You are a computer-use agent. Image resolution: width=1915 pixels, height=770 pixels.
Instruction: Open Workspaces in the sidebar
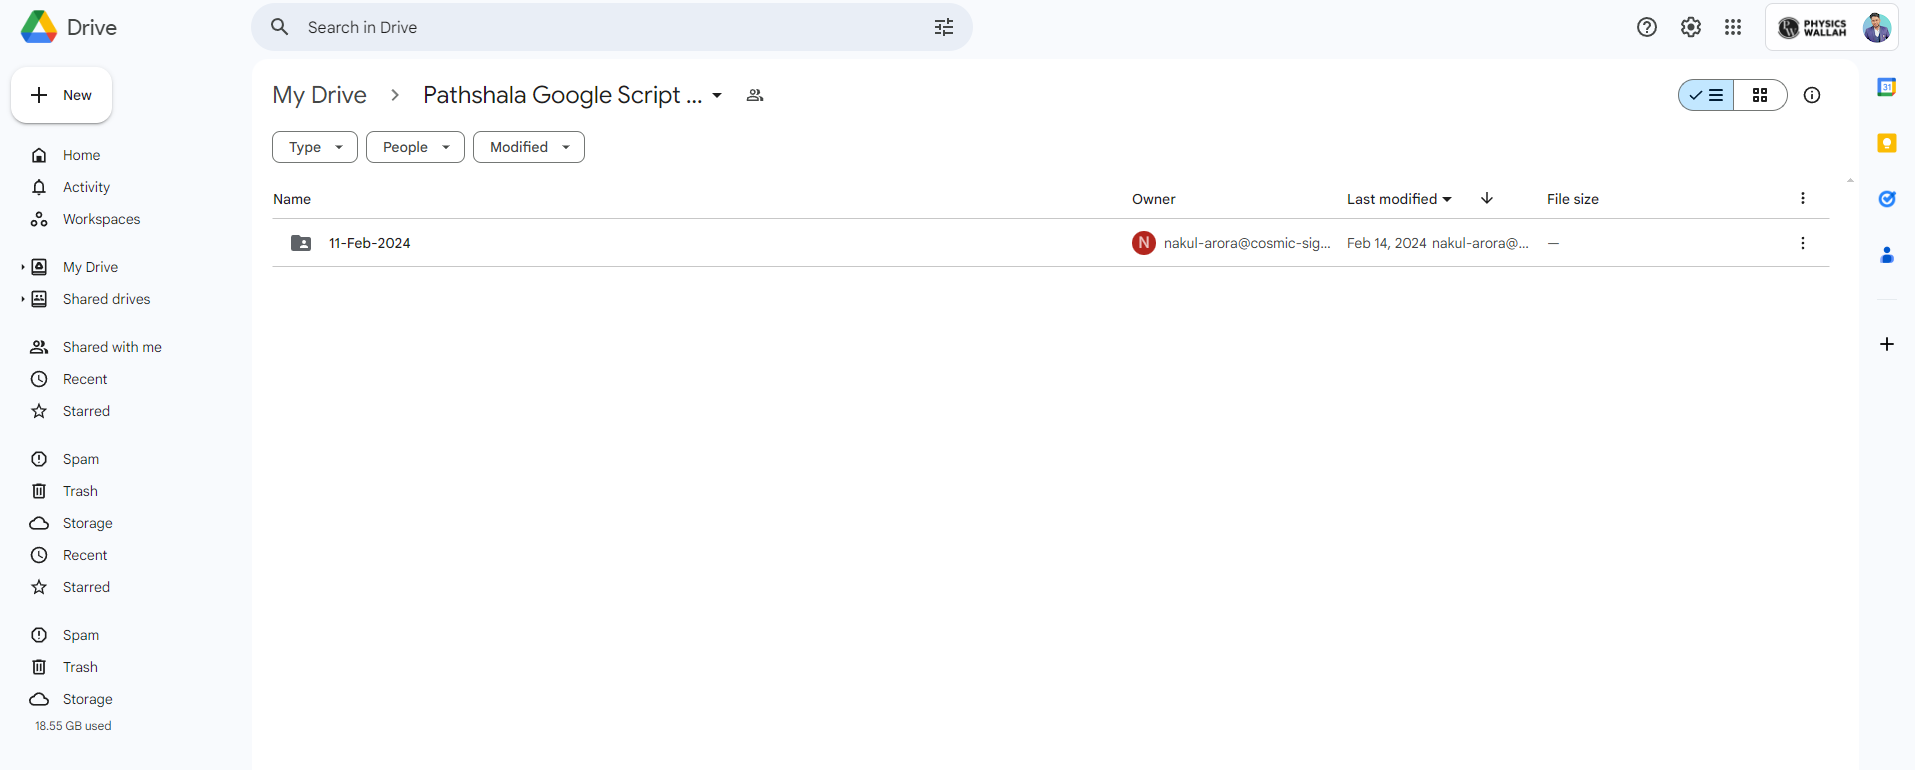(101, 219)
